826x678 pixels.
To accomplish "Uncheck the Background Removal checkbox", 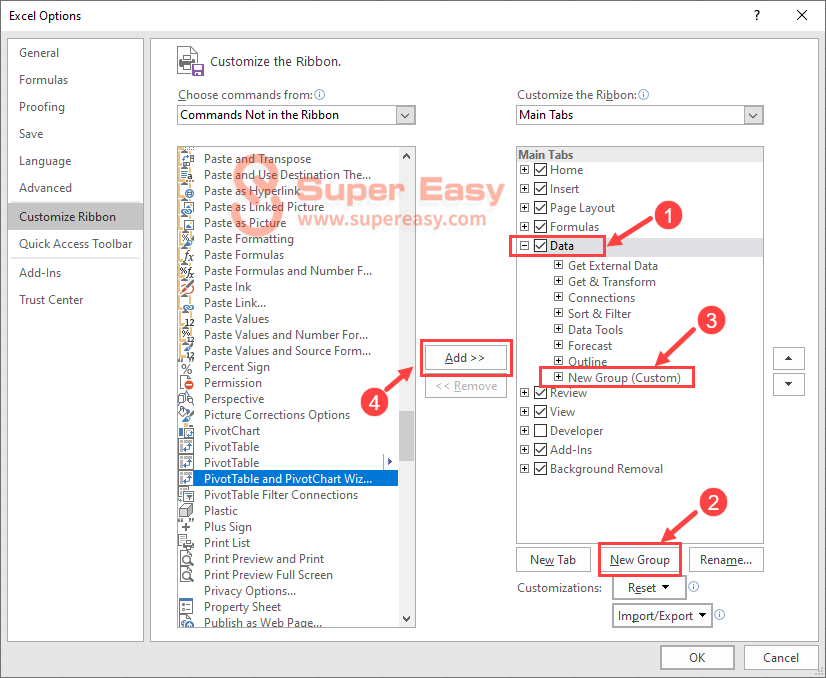I will click(540, 469).
